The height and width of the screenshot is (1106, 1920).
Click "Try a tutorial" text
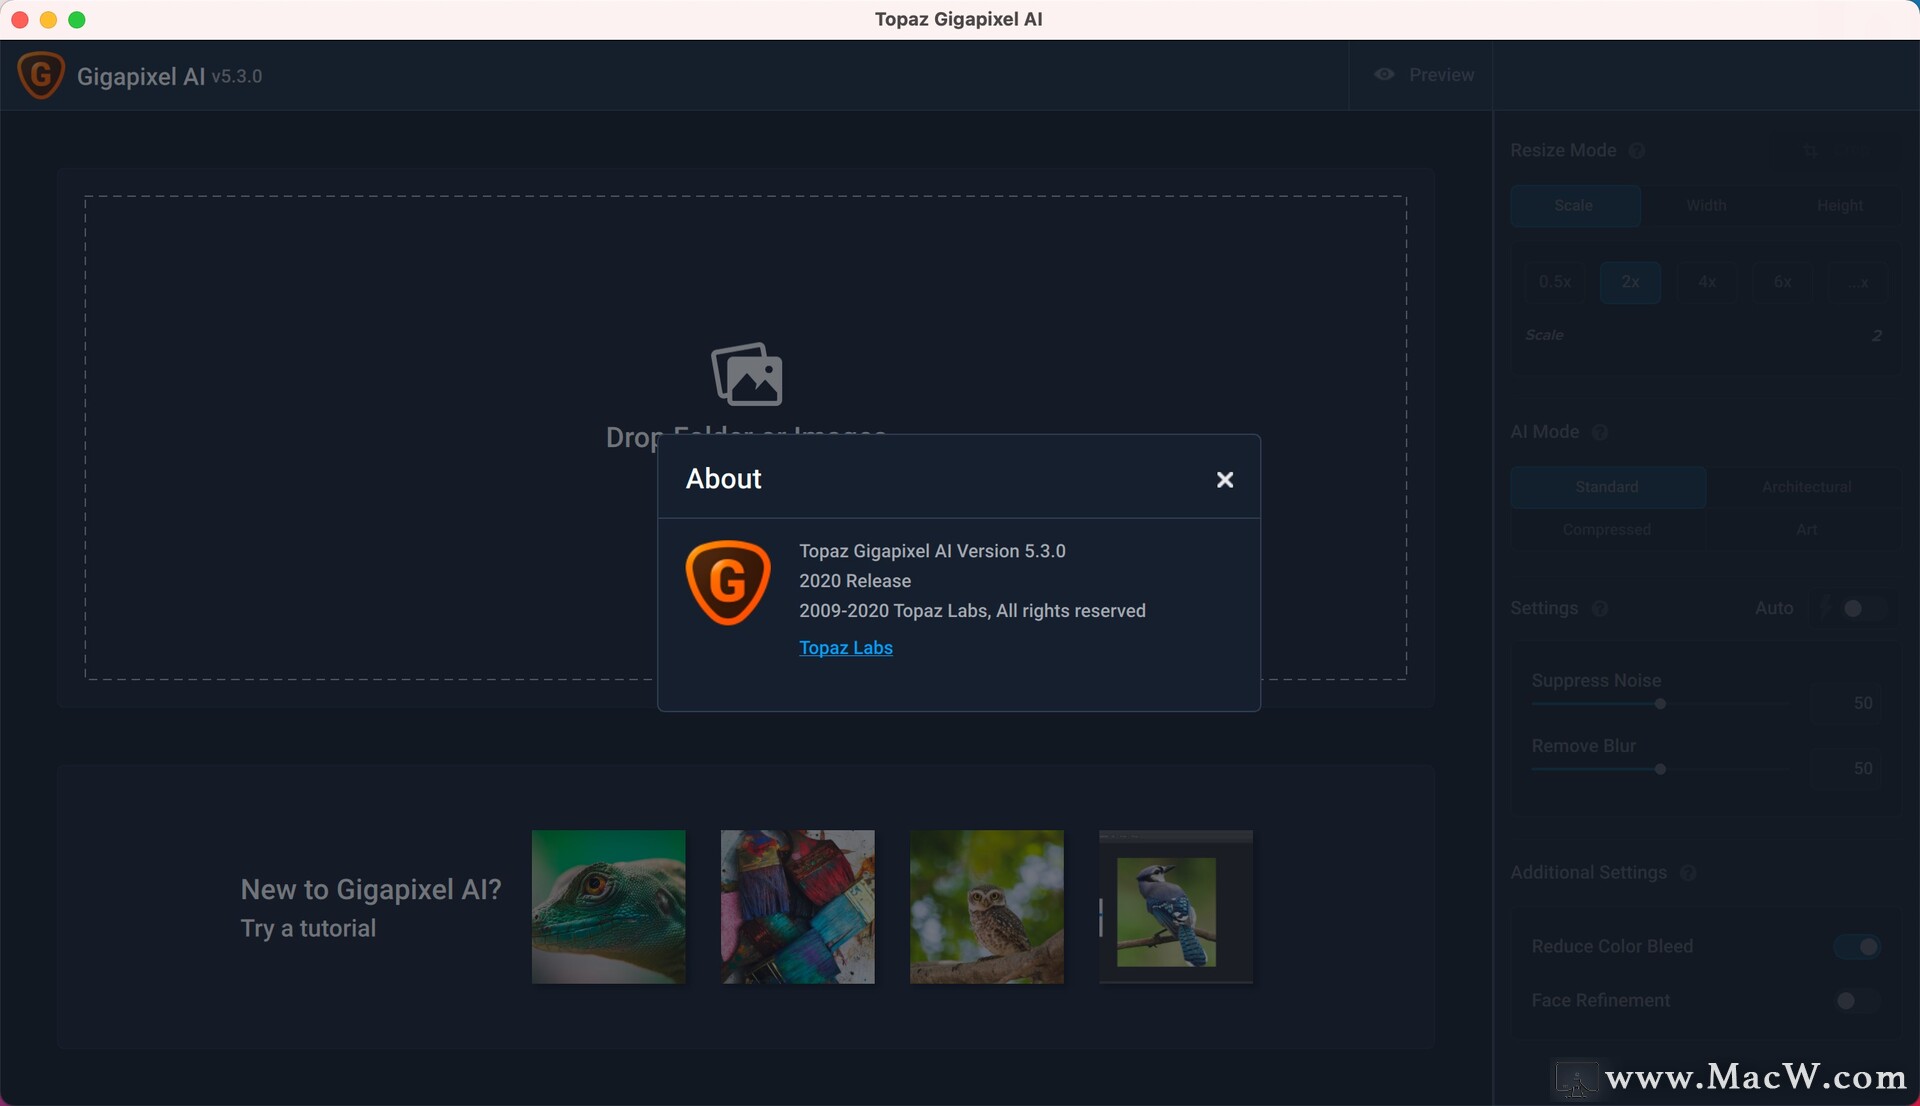coord(308,929)
